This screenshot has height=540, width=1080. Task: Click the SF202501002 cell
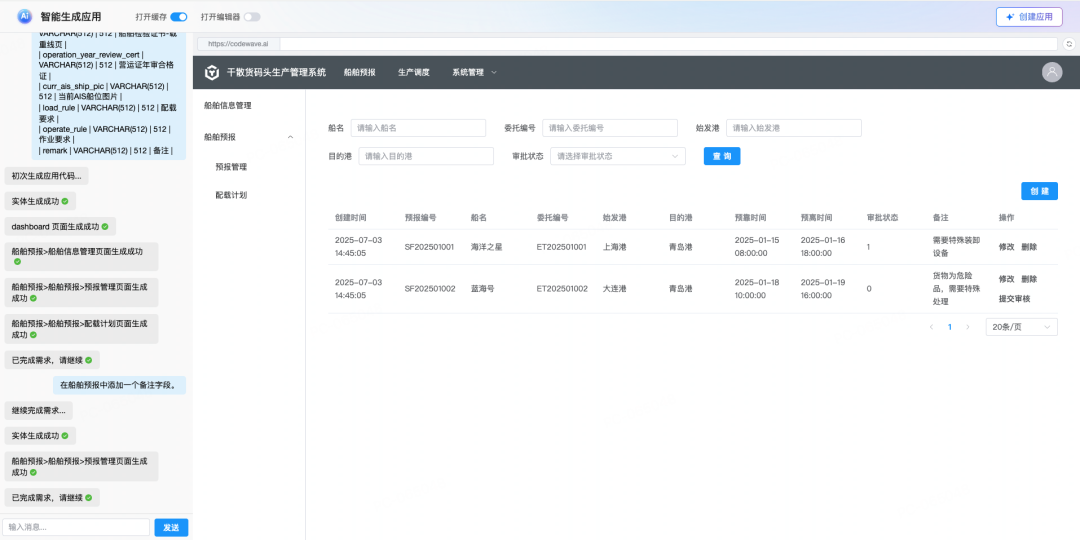coord(430,289)
